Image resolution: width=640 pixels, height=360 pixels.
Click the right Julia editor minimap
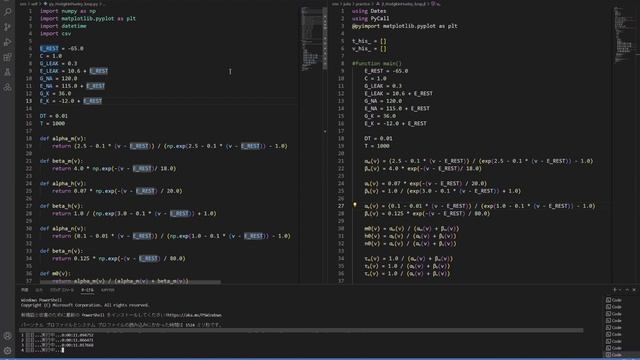624,35
